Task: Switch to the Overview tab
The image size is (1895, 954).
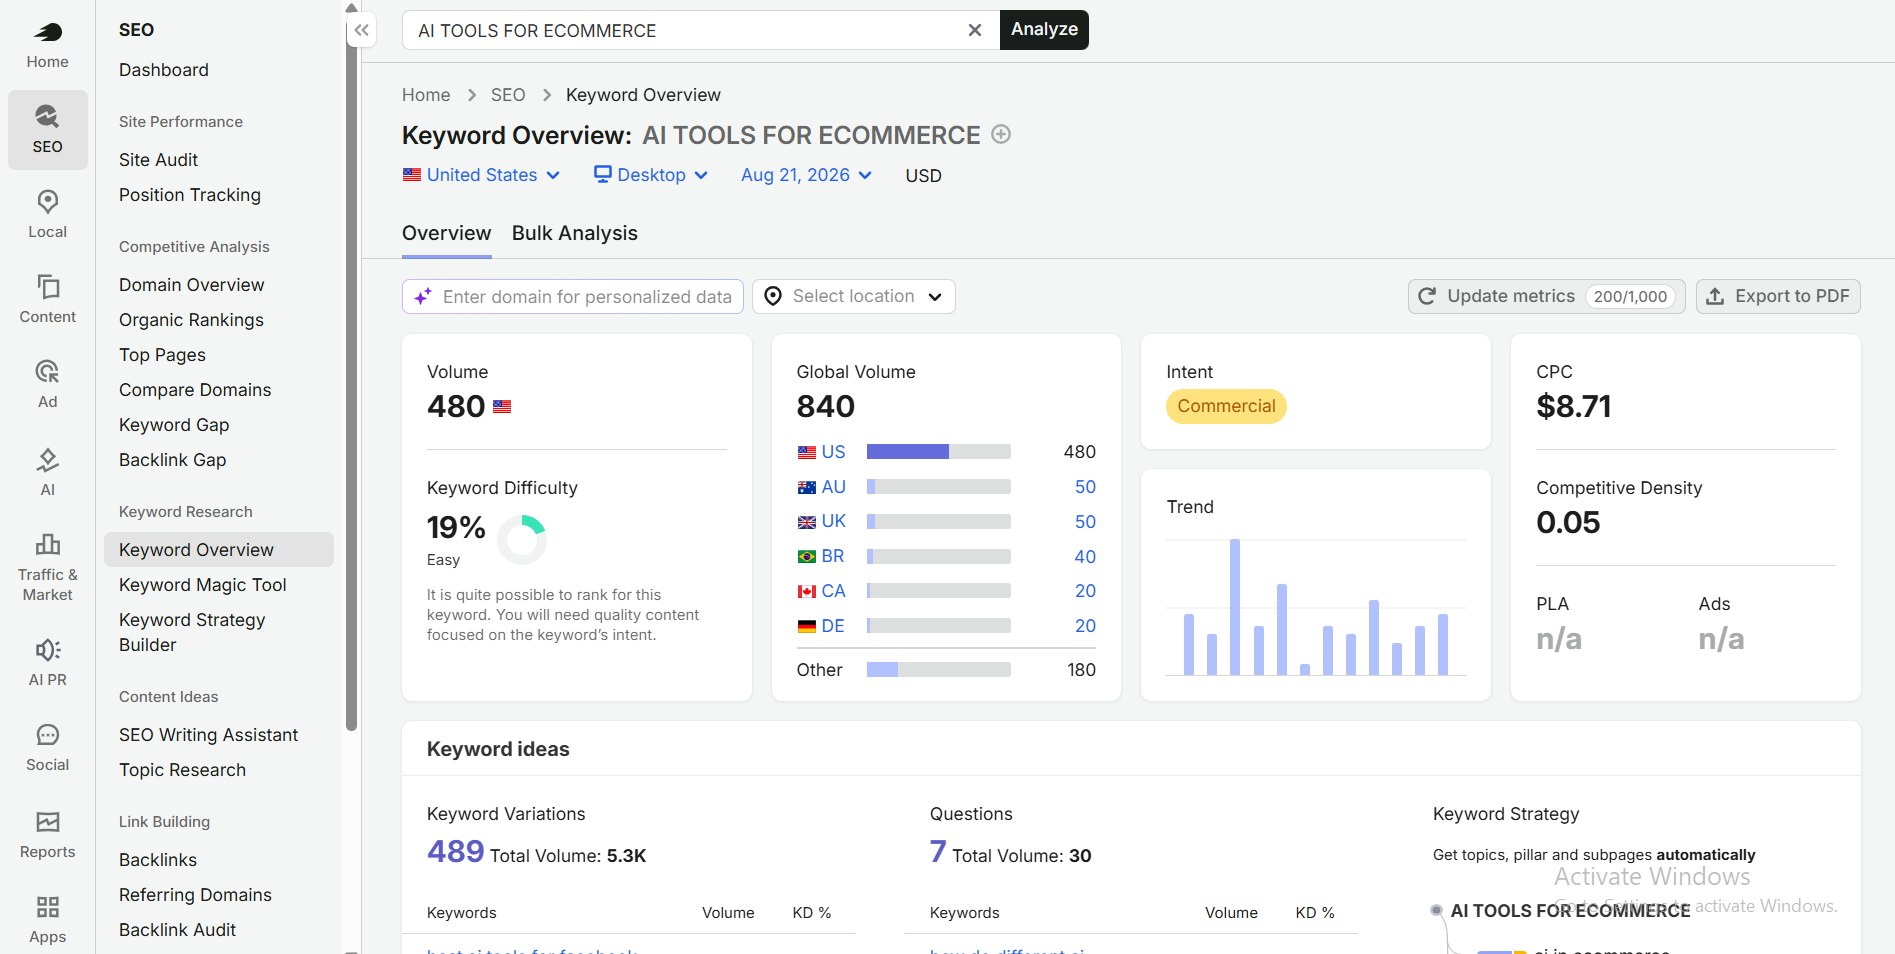Action: point(446,233)
